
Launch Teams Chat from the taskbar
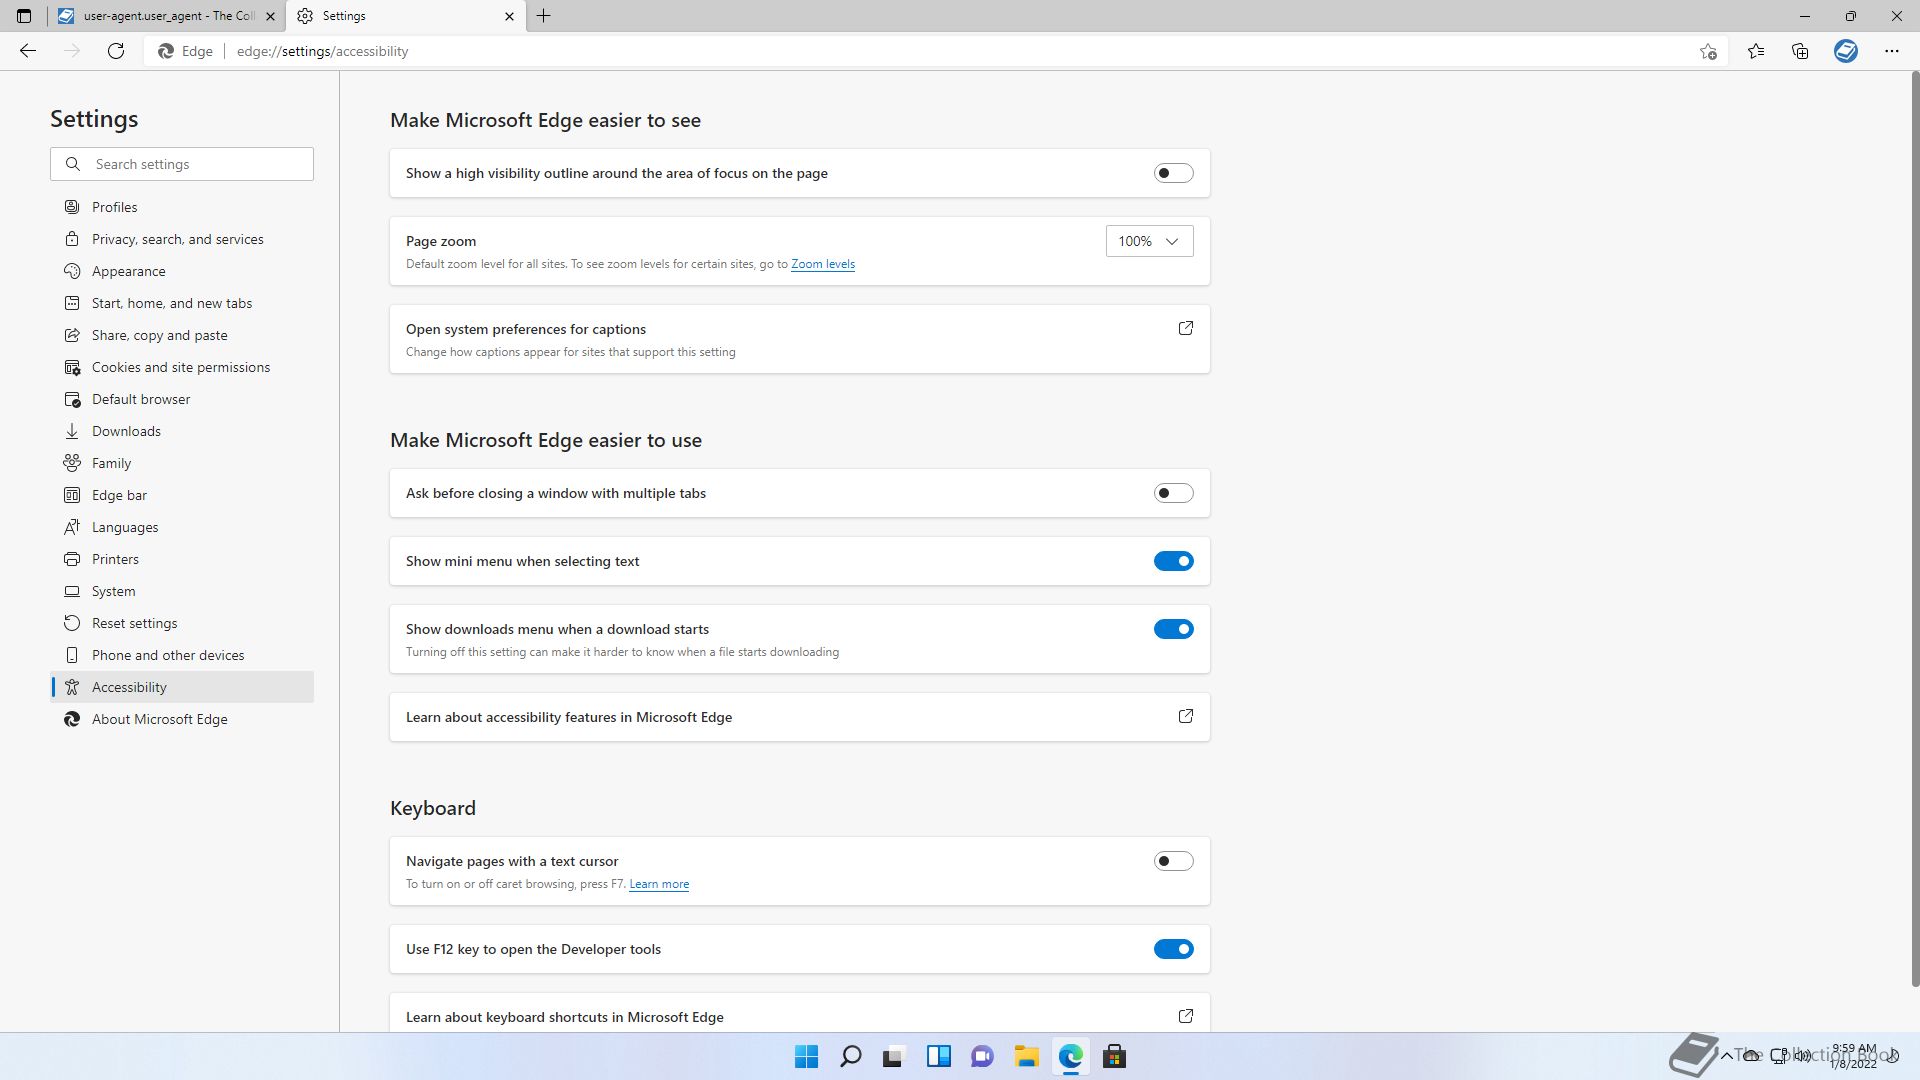(x=982, y=1056)
